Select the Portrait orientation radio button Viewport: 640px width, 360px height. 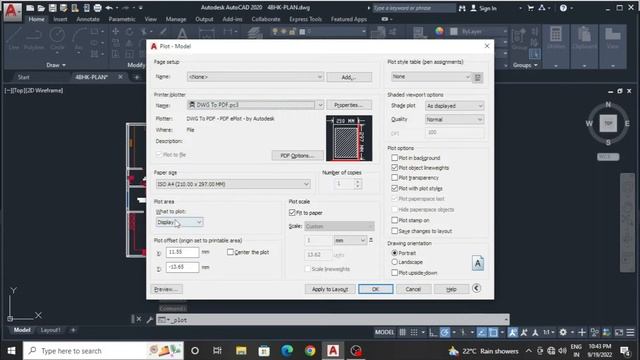(x=394, y=253)
